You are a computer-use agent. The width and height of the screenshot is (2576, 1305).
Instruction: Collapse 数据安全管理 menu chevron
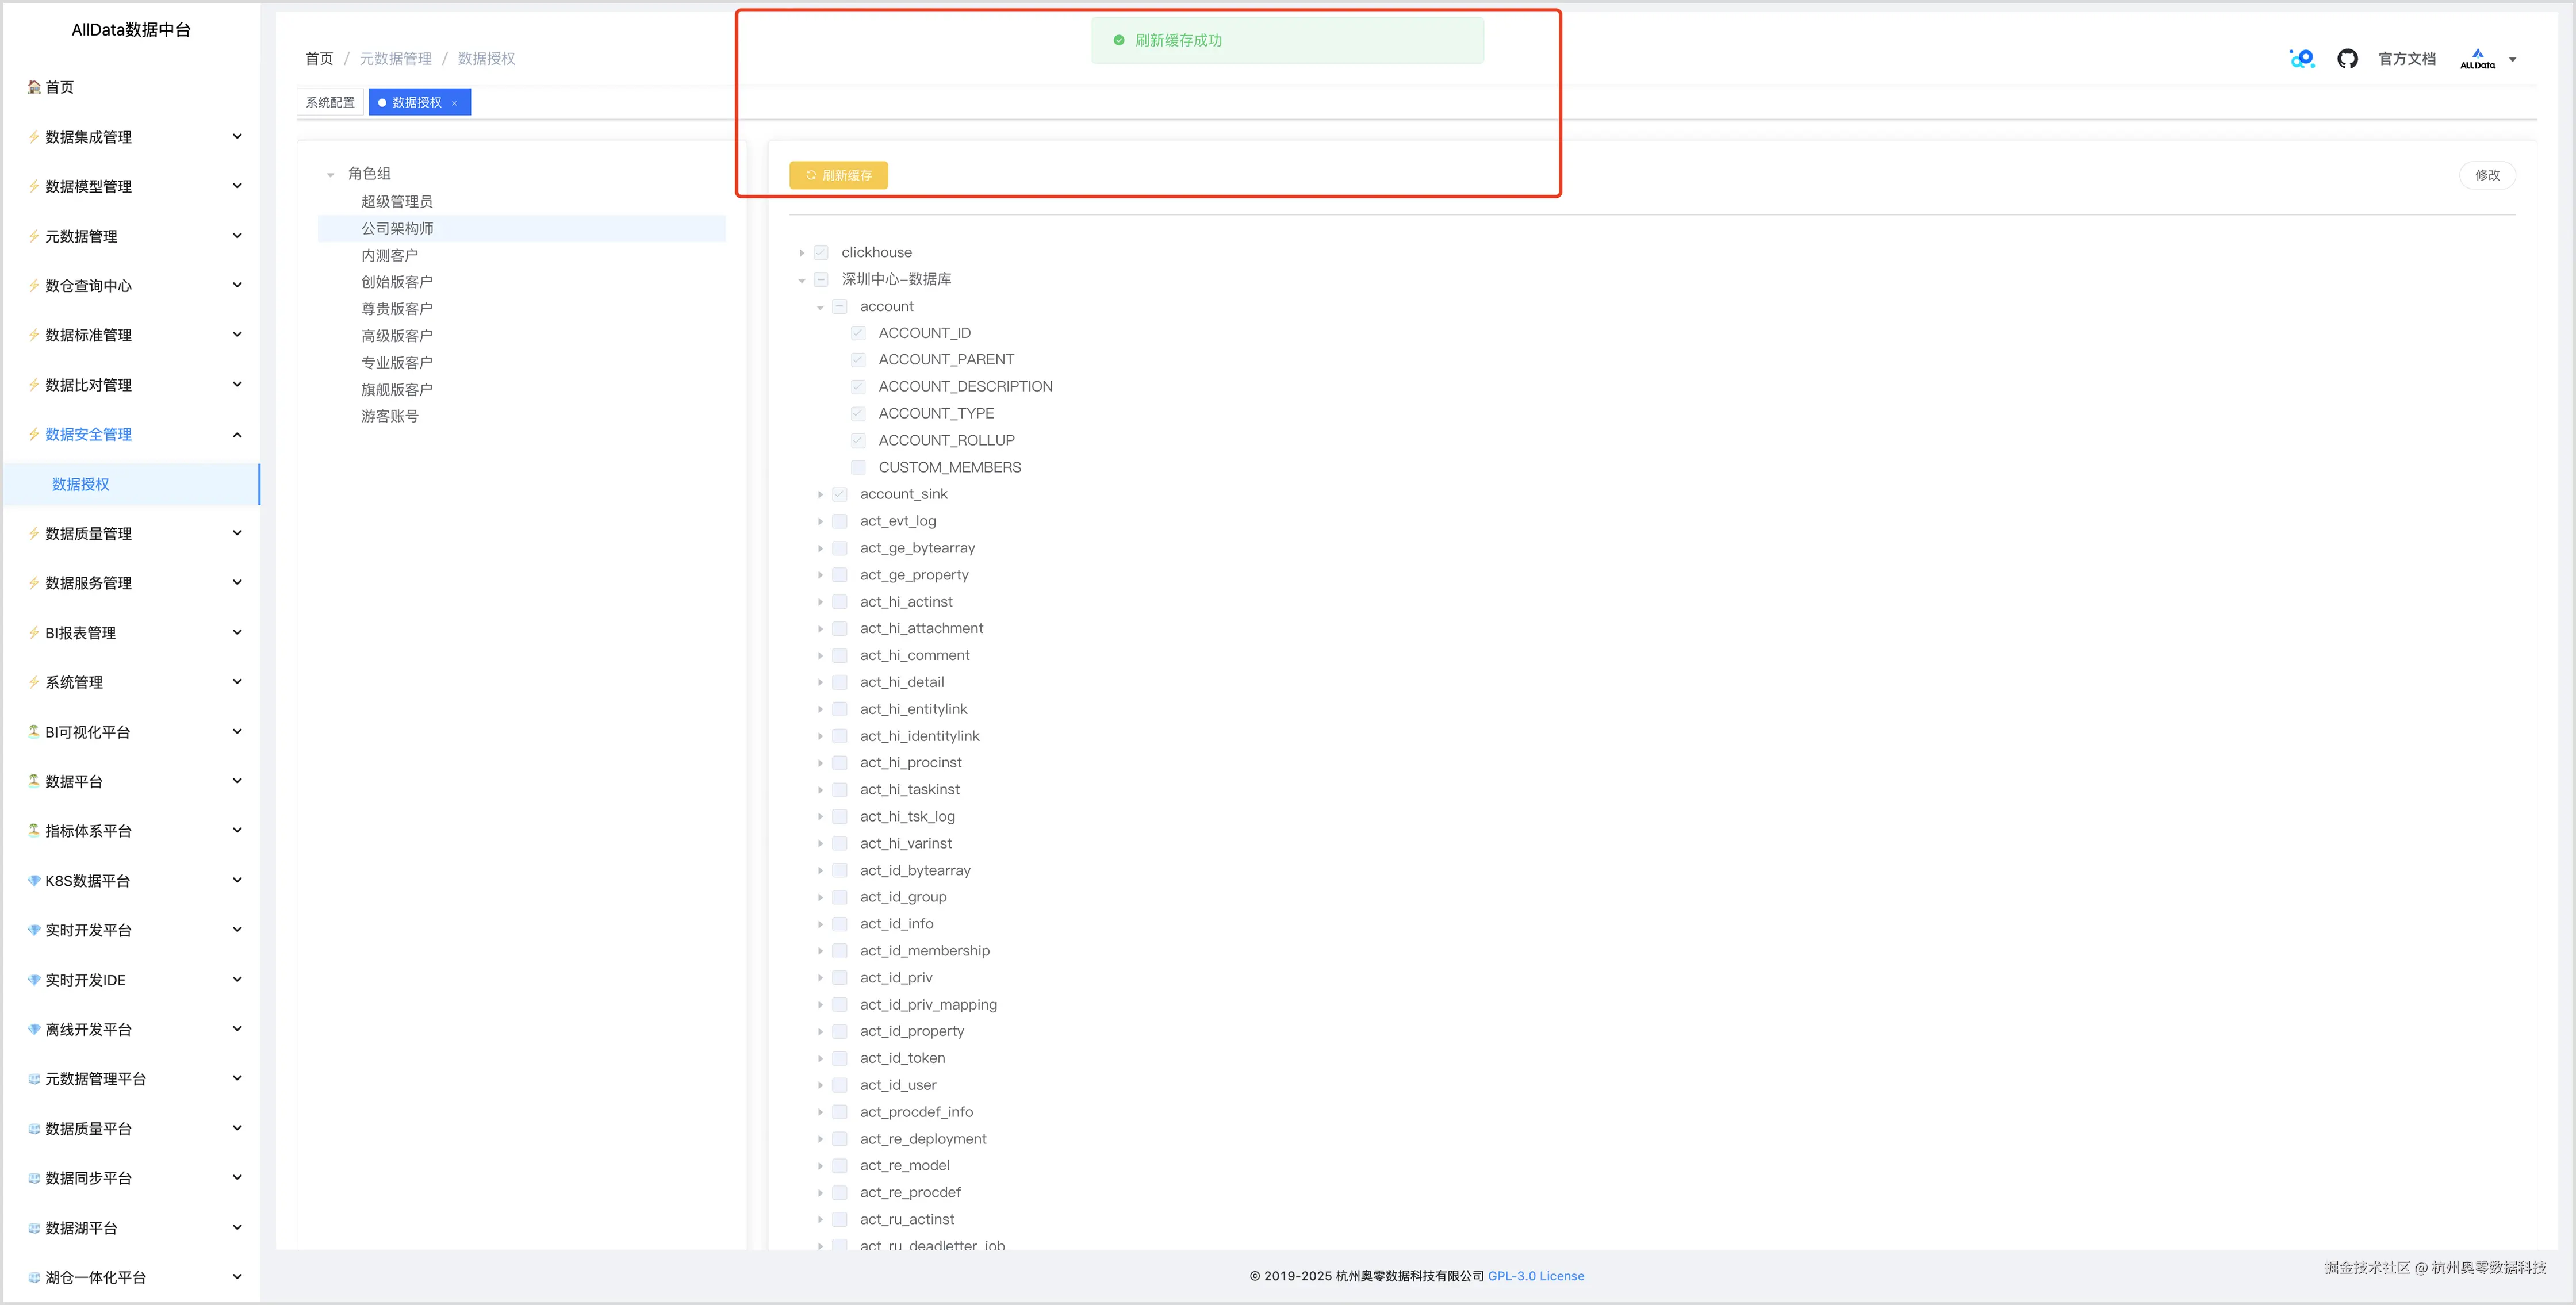click(x=237, y=434)
